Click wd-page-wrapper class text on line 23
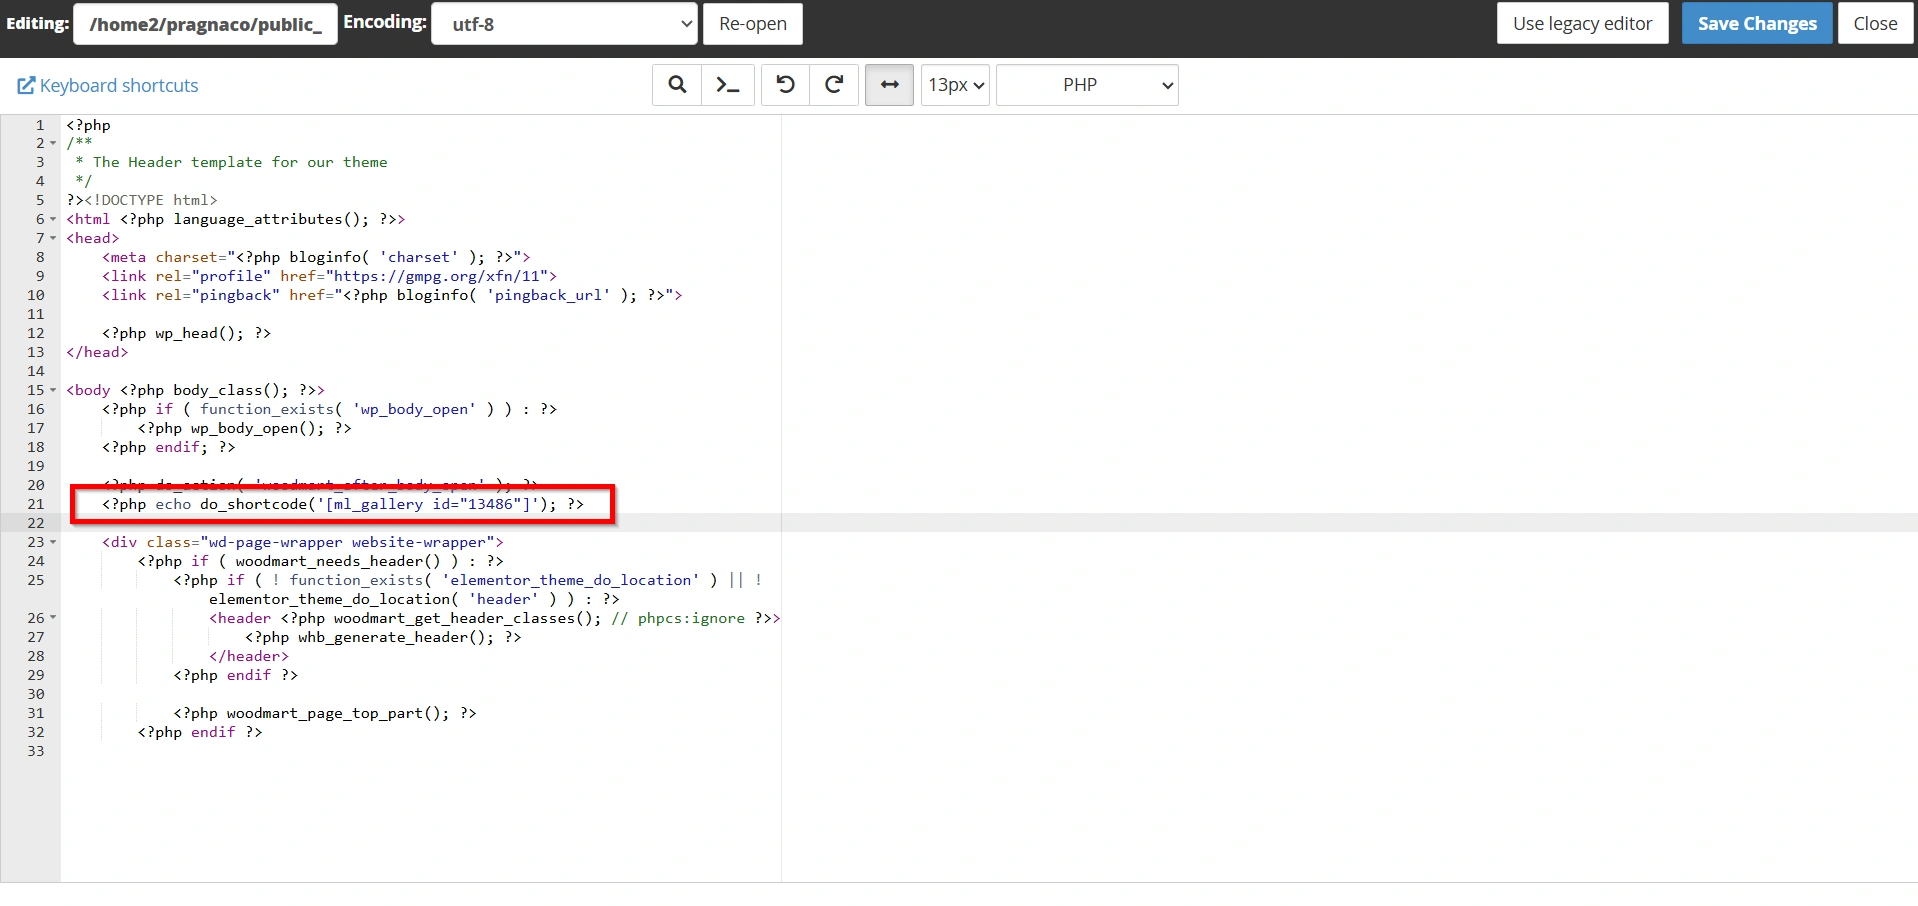This screenshot has width=1918, height=906. point(275,542)
